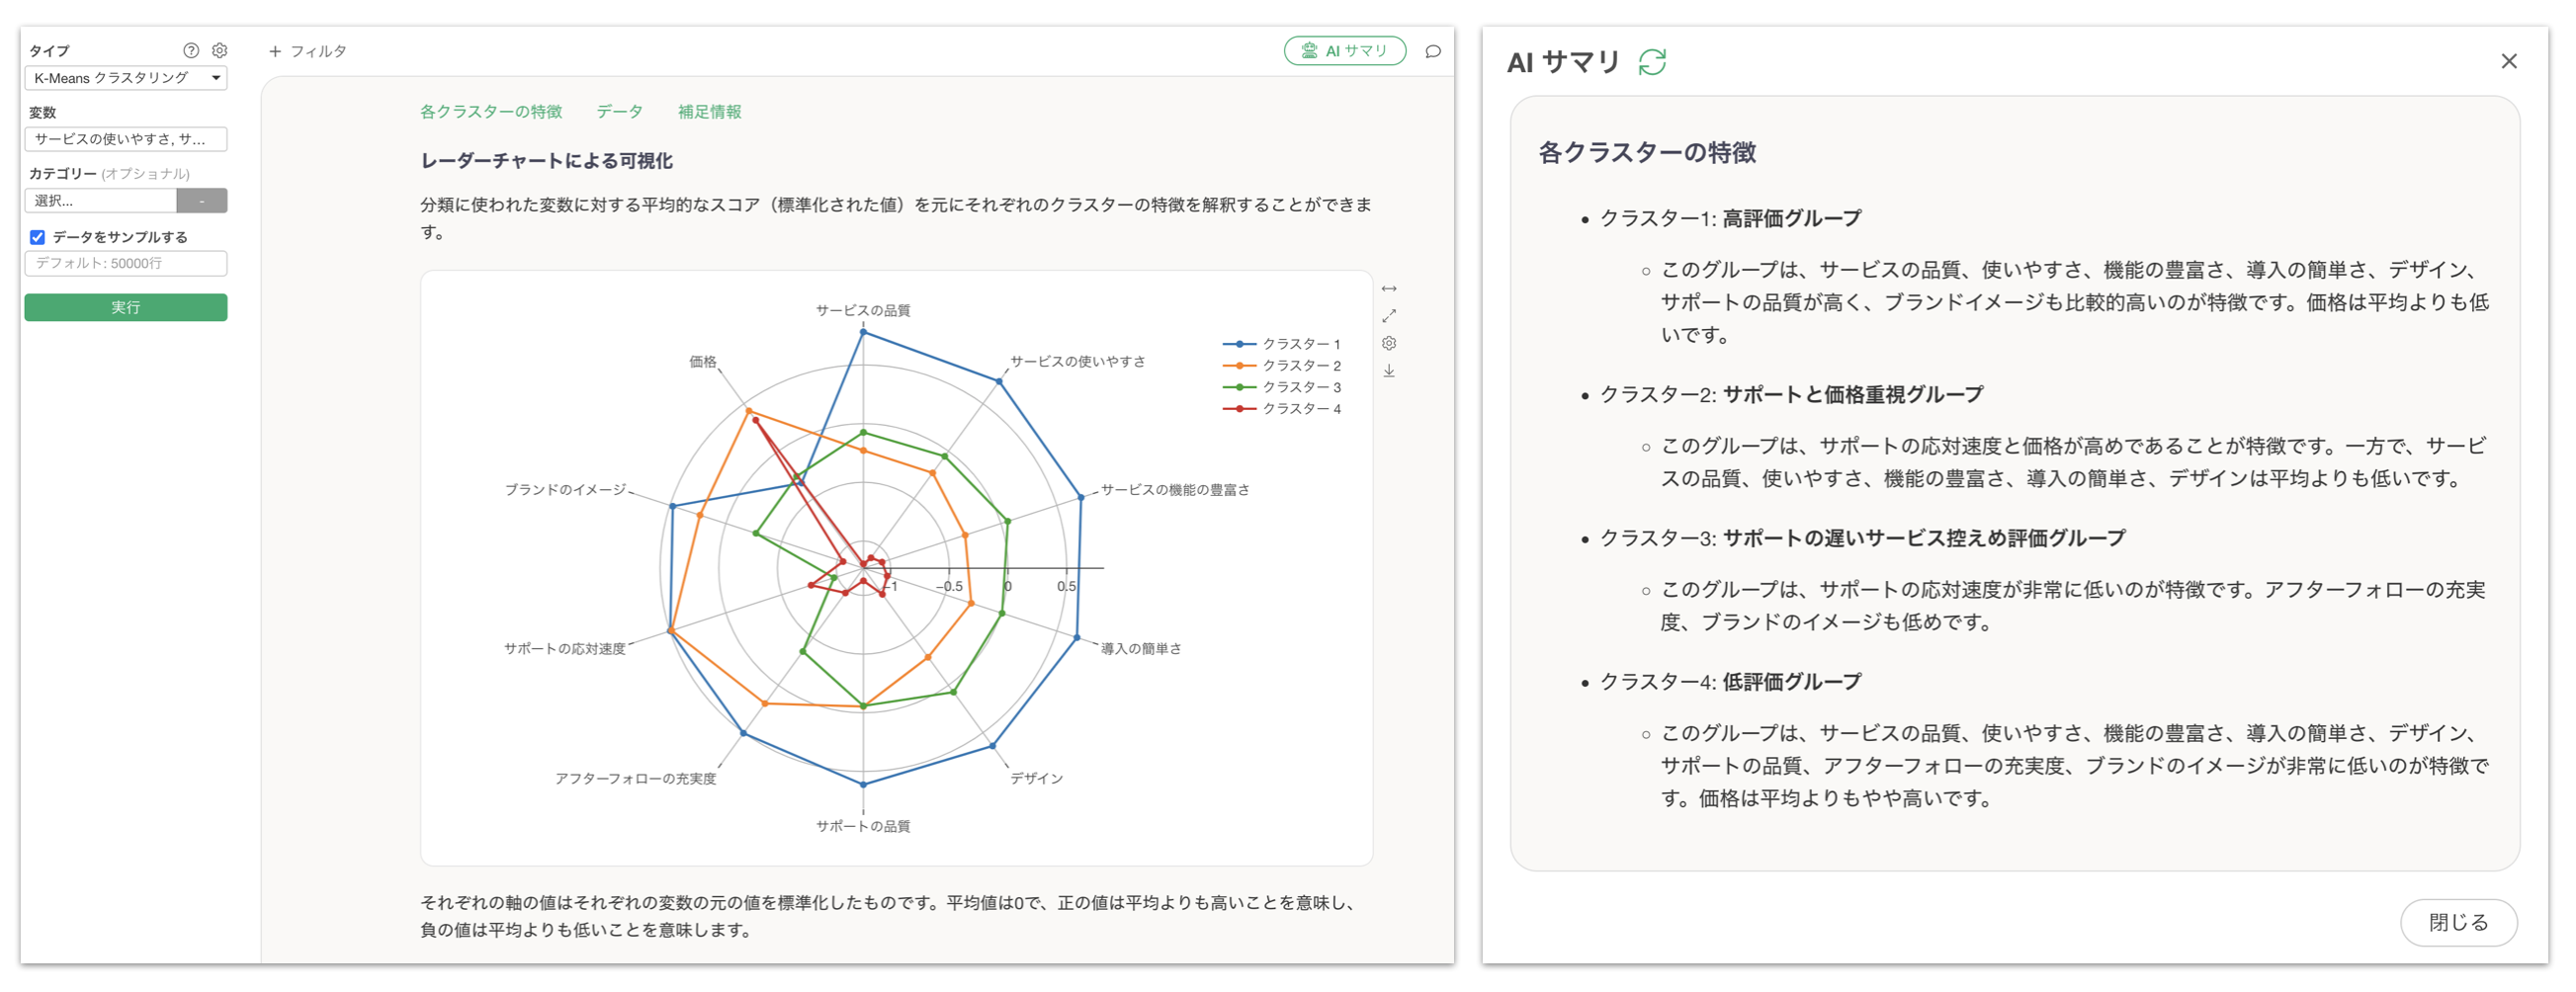Click the 閉じる button
Viewport: 2576px width, 992px height.
click(x=2458, y=922)
